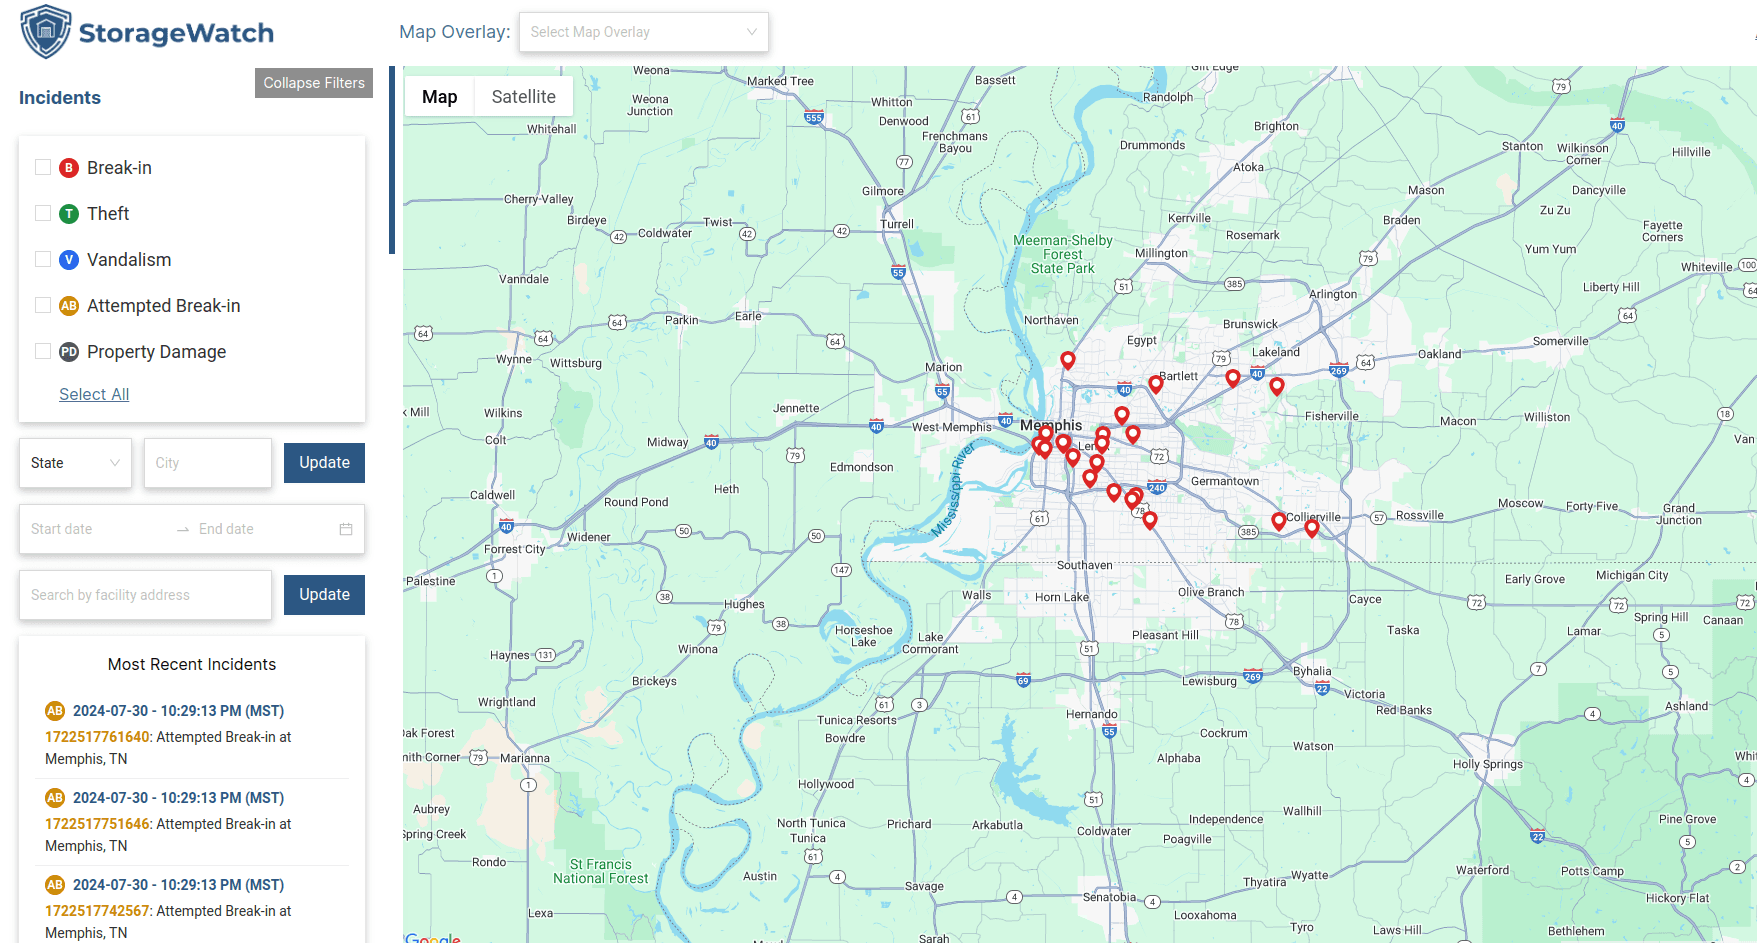Expand the State dropdown
The image size is (1757, 943).
[75, 463]
